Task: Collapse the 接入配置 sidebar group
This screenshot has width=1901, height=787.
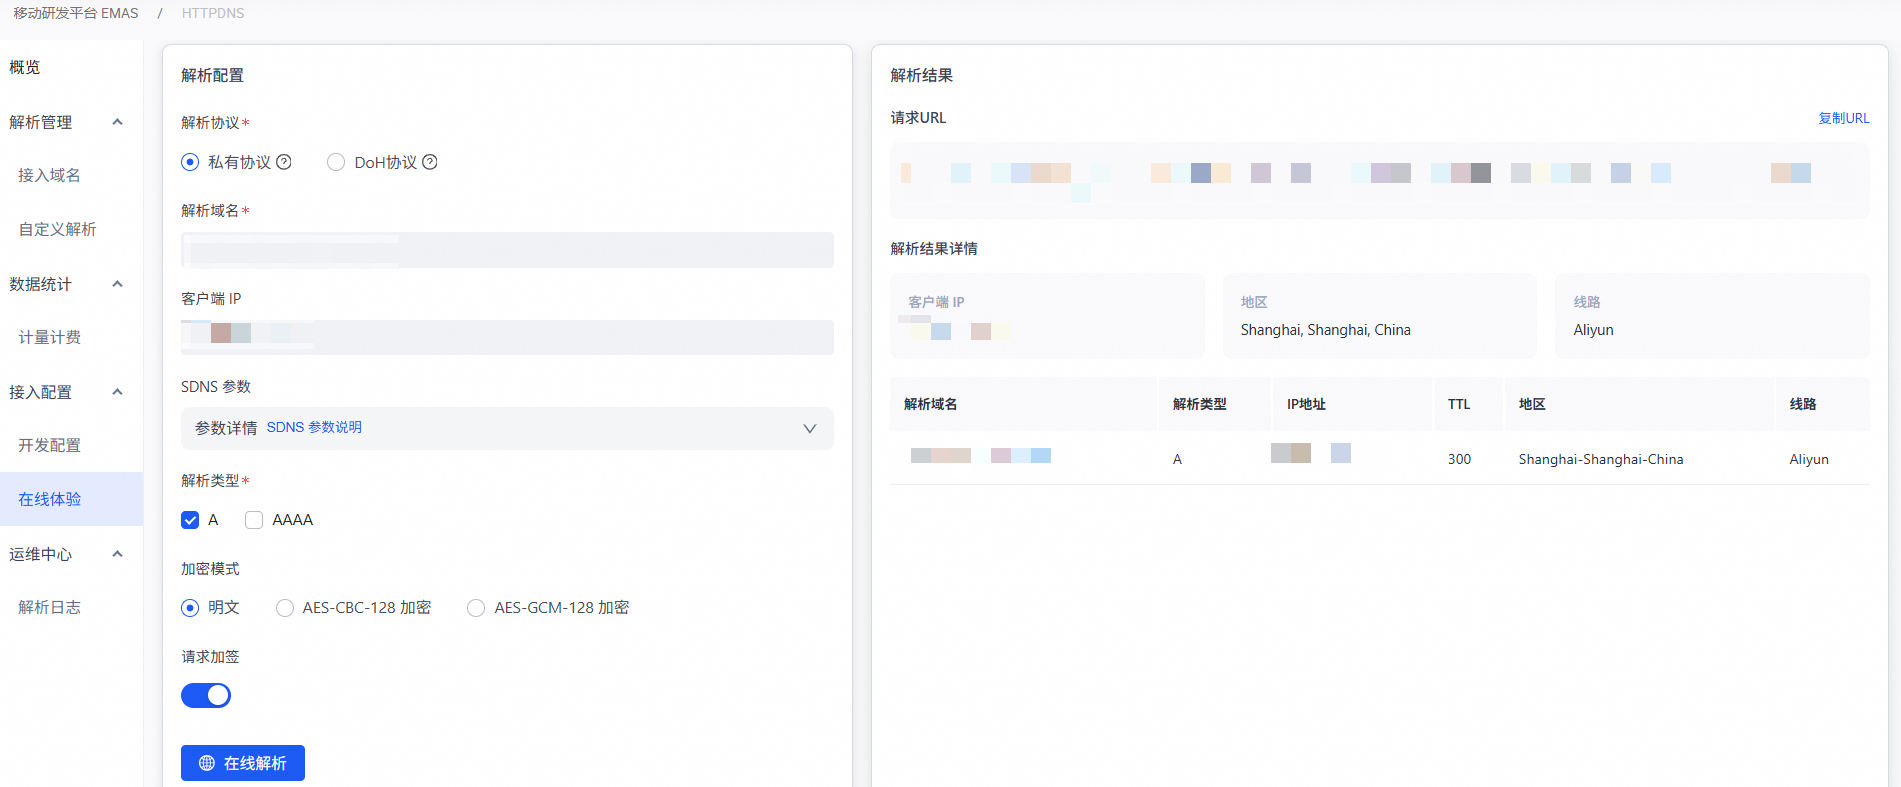Action: coord(117,392)
